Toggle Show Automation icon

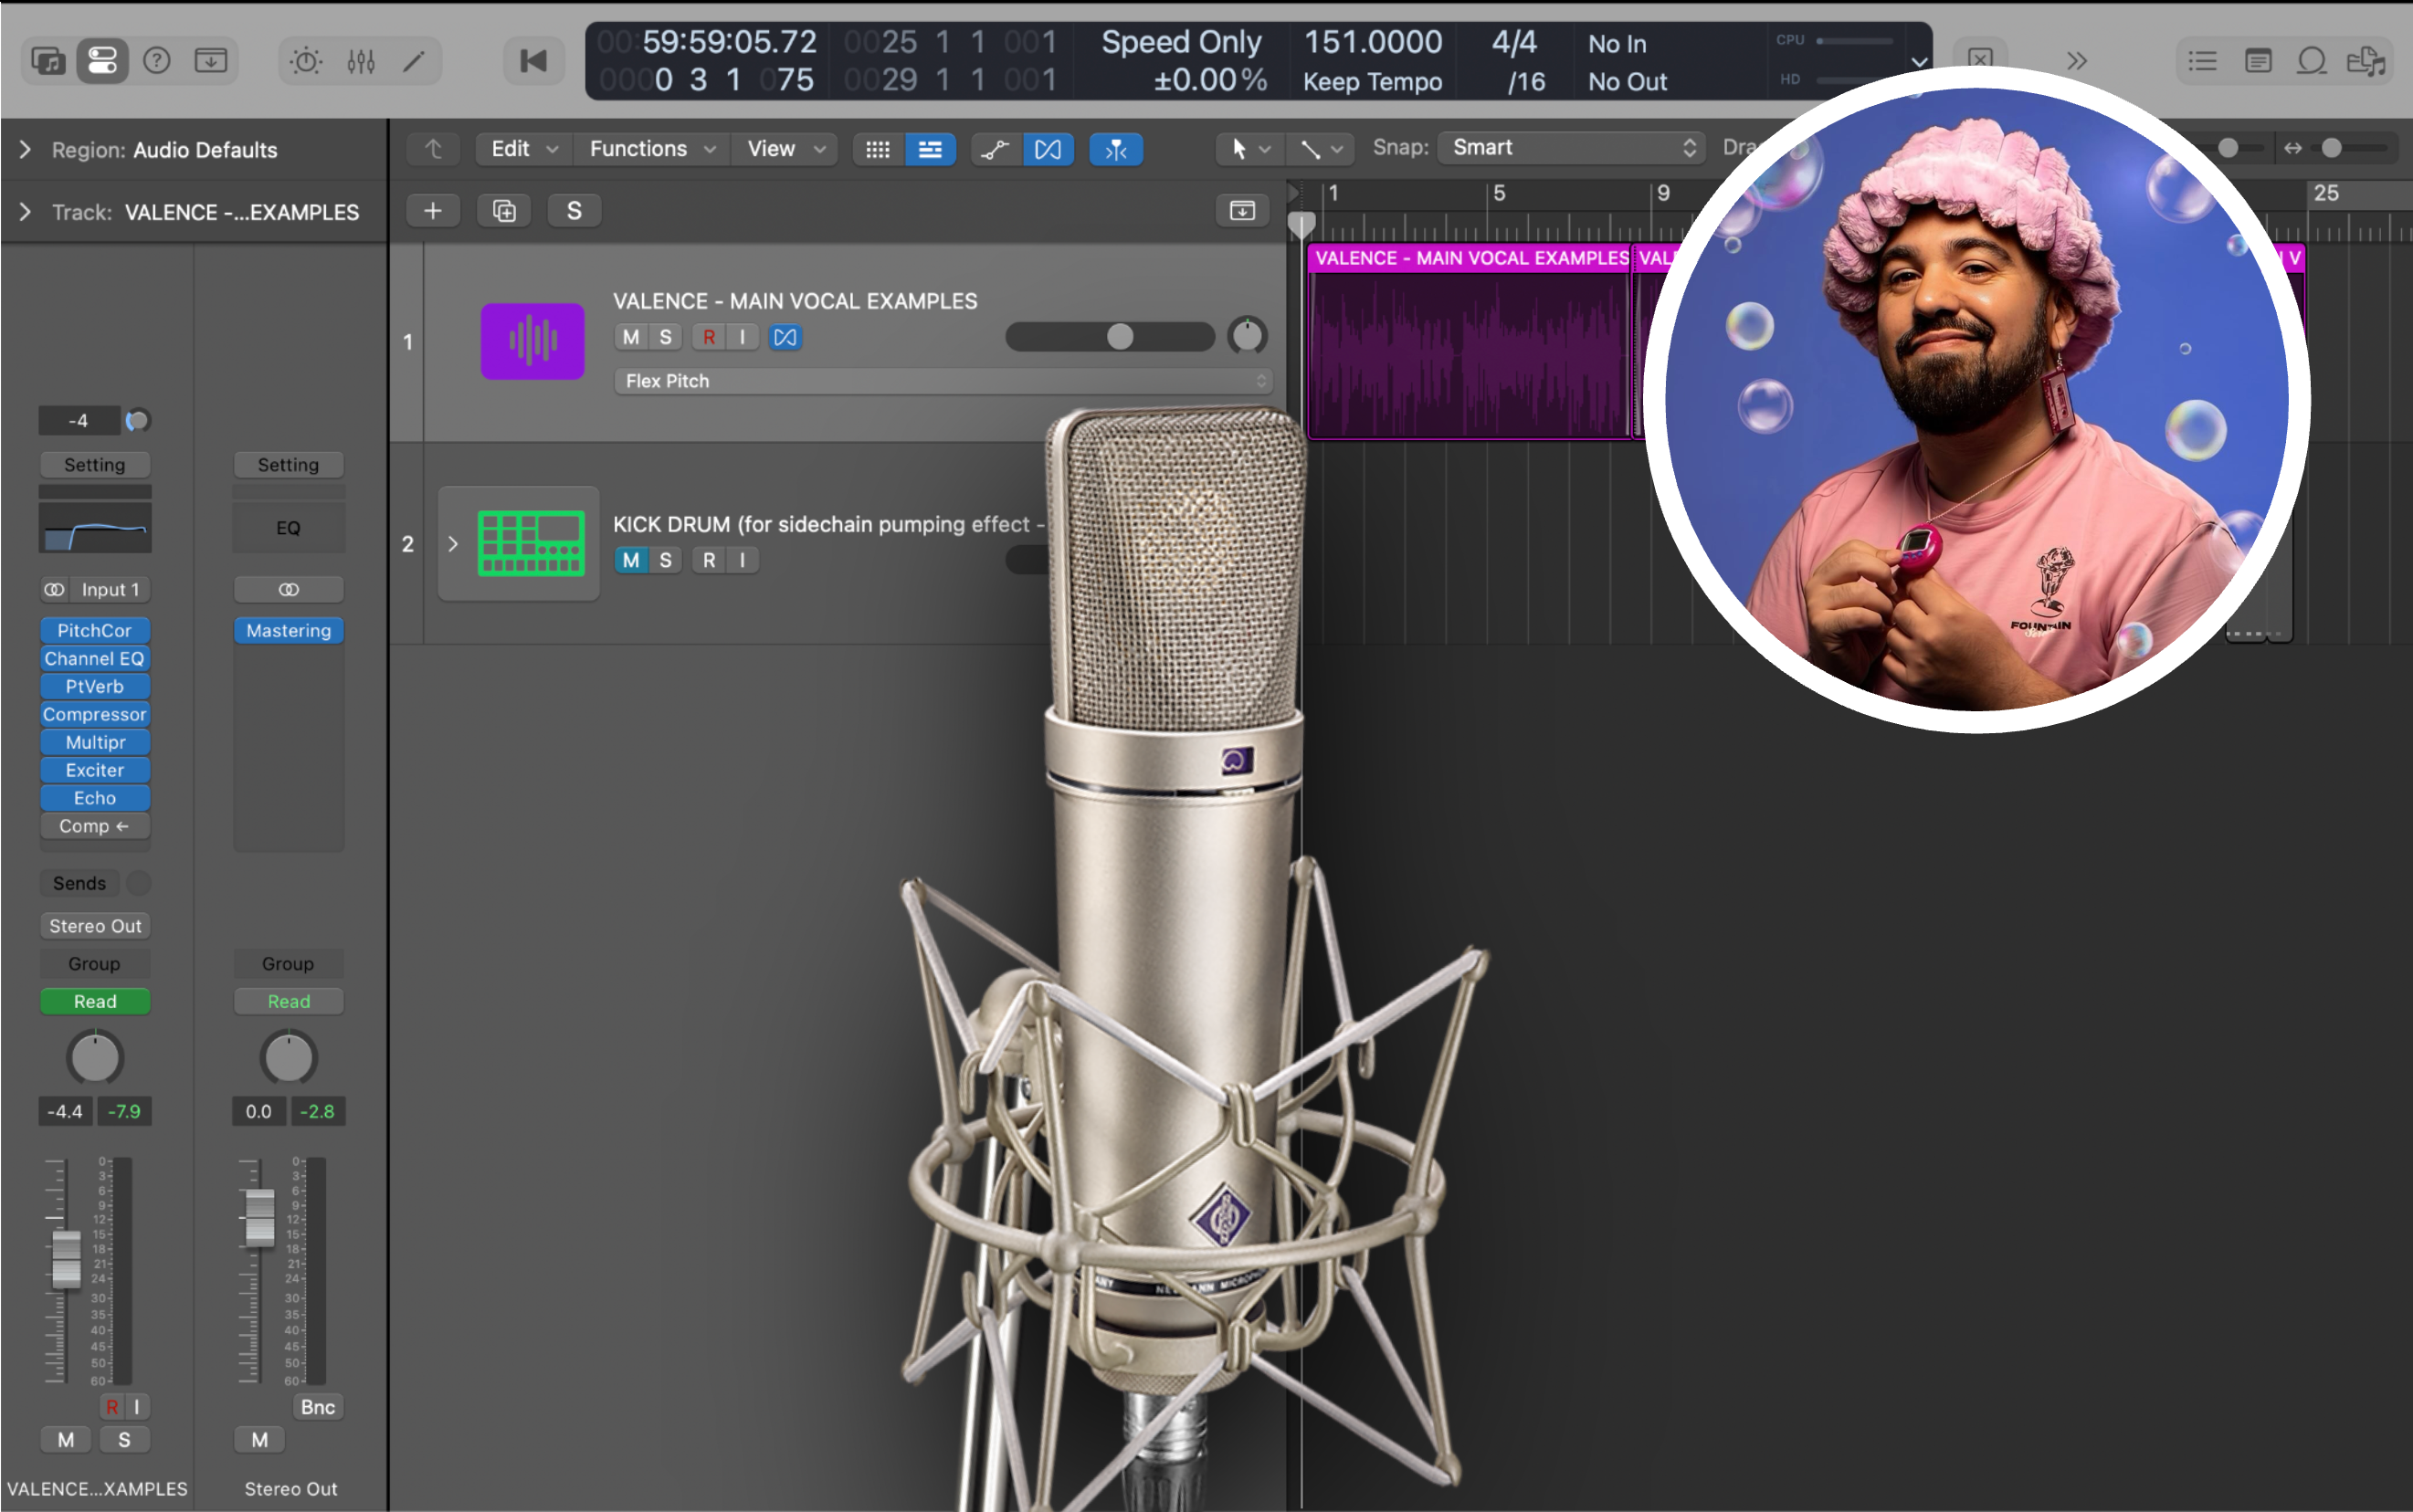pos(995,149)
